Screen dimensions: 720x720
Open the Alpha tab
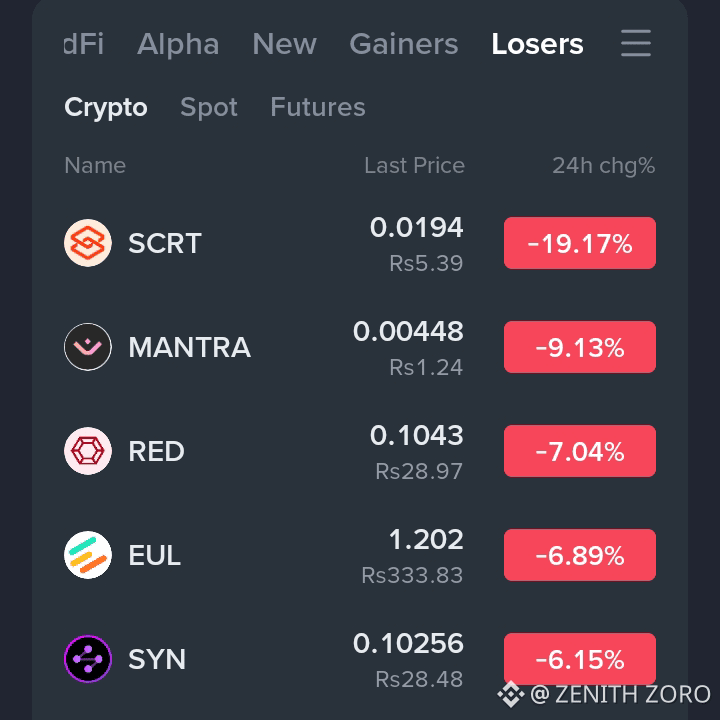(178, 44)
